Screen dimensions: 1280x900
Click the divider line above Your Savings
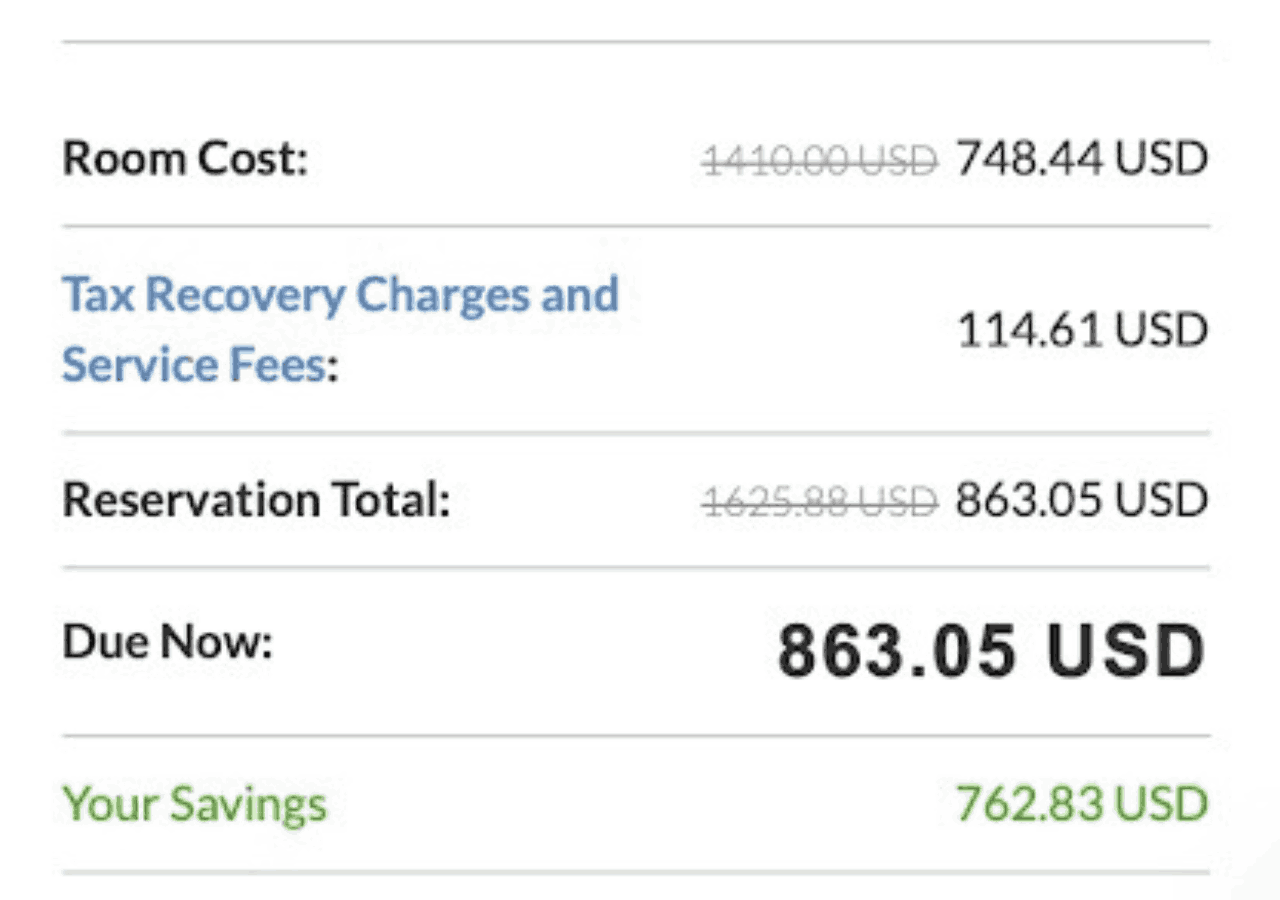coord(635,736)
